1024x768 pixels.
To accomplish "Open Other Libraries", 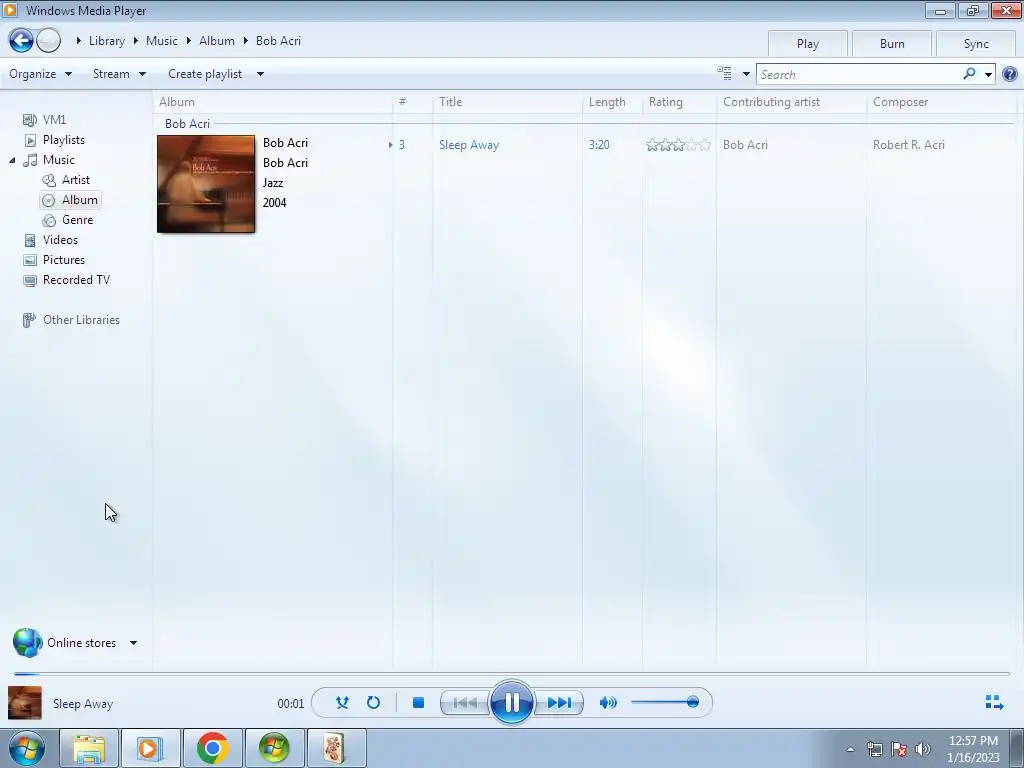I will tap(81, 320).
